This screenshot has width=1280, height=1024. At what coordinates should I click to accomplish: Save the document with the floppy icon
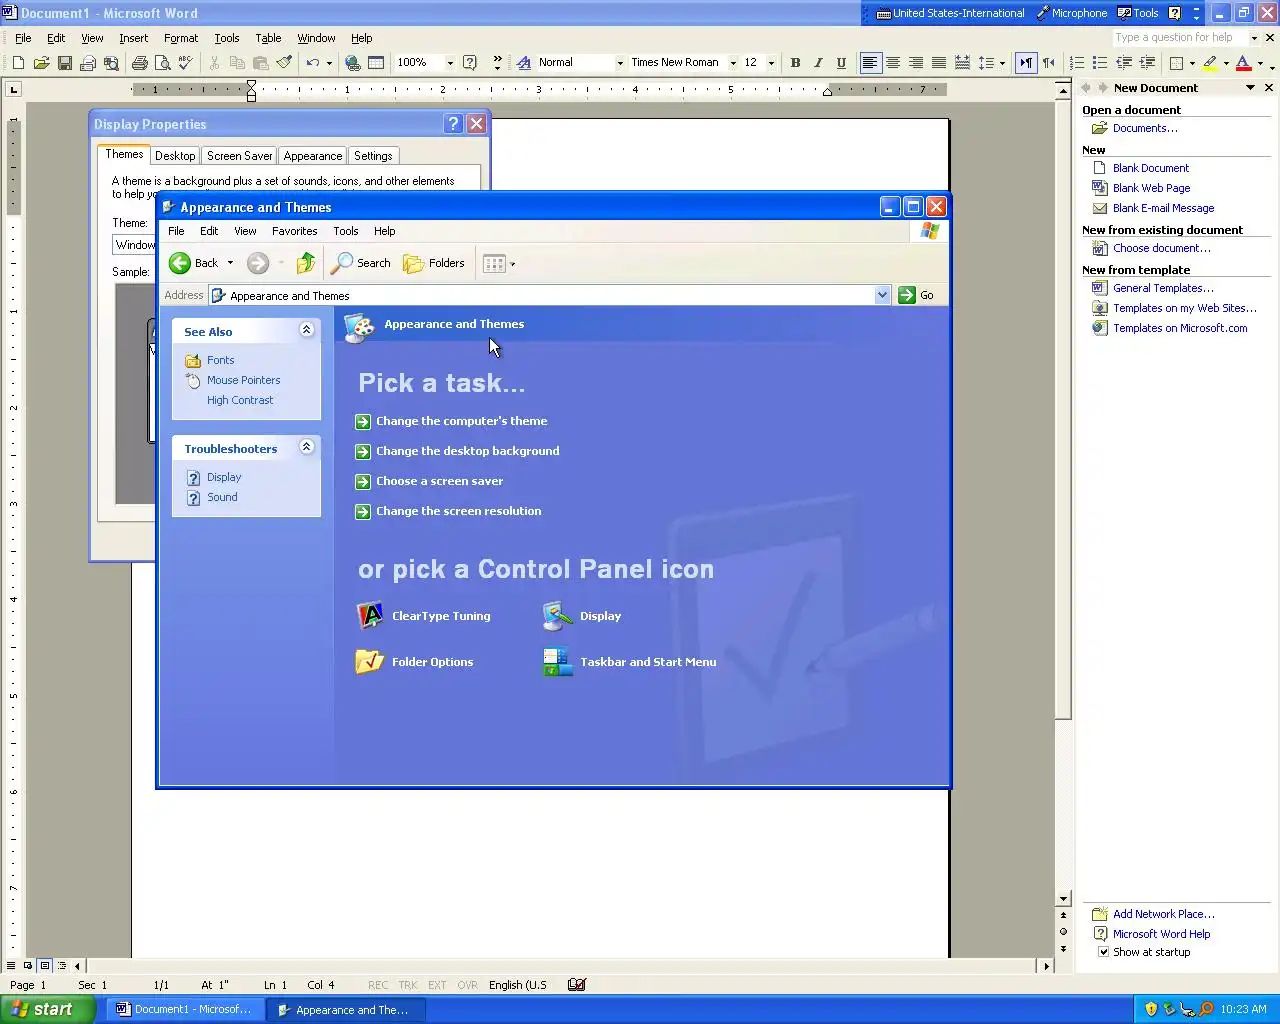(64, 63)
